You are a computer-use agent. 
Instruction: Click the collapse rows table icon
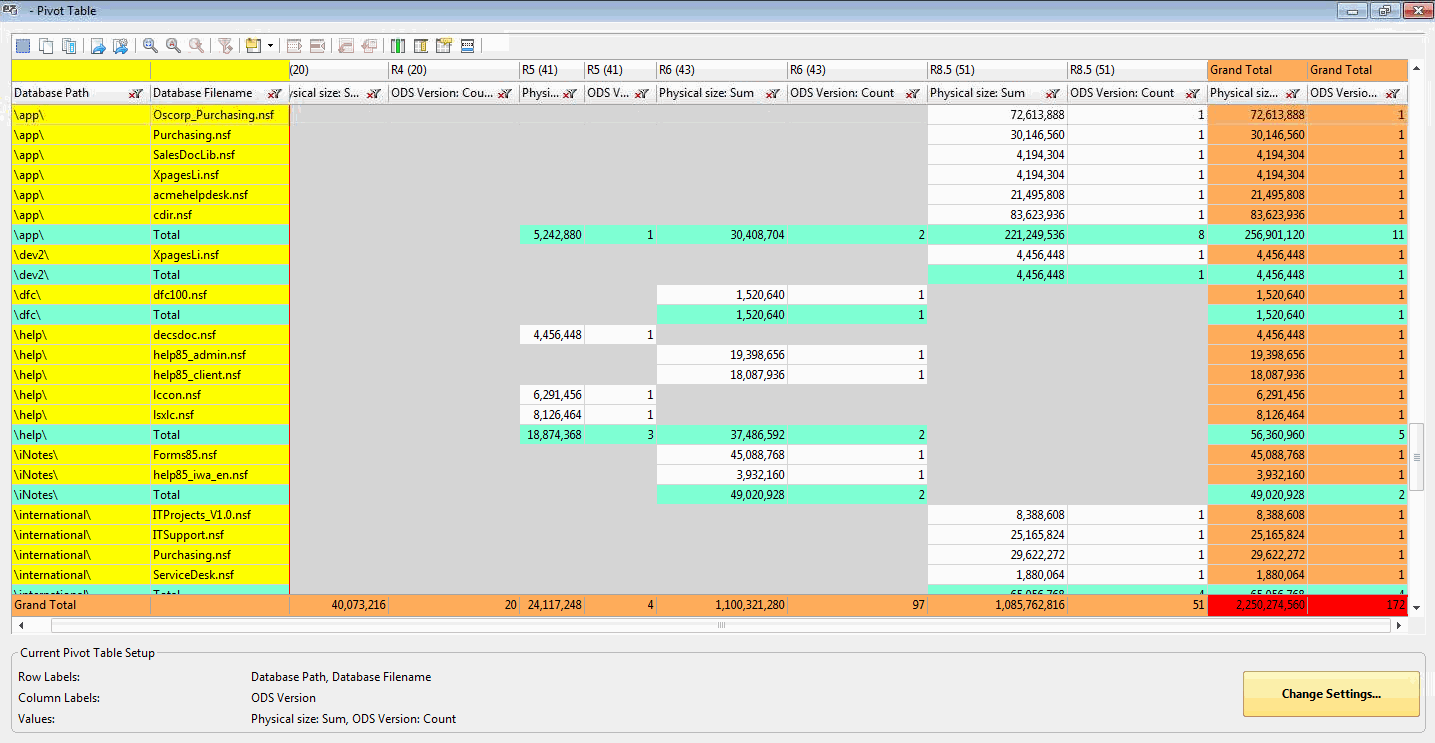coord(317,45)
